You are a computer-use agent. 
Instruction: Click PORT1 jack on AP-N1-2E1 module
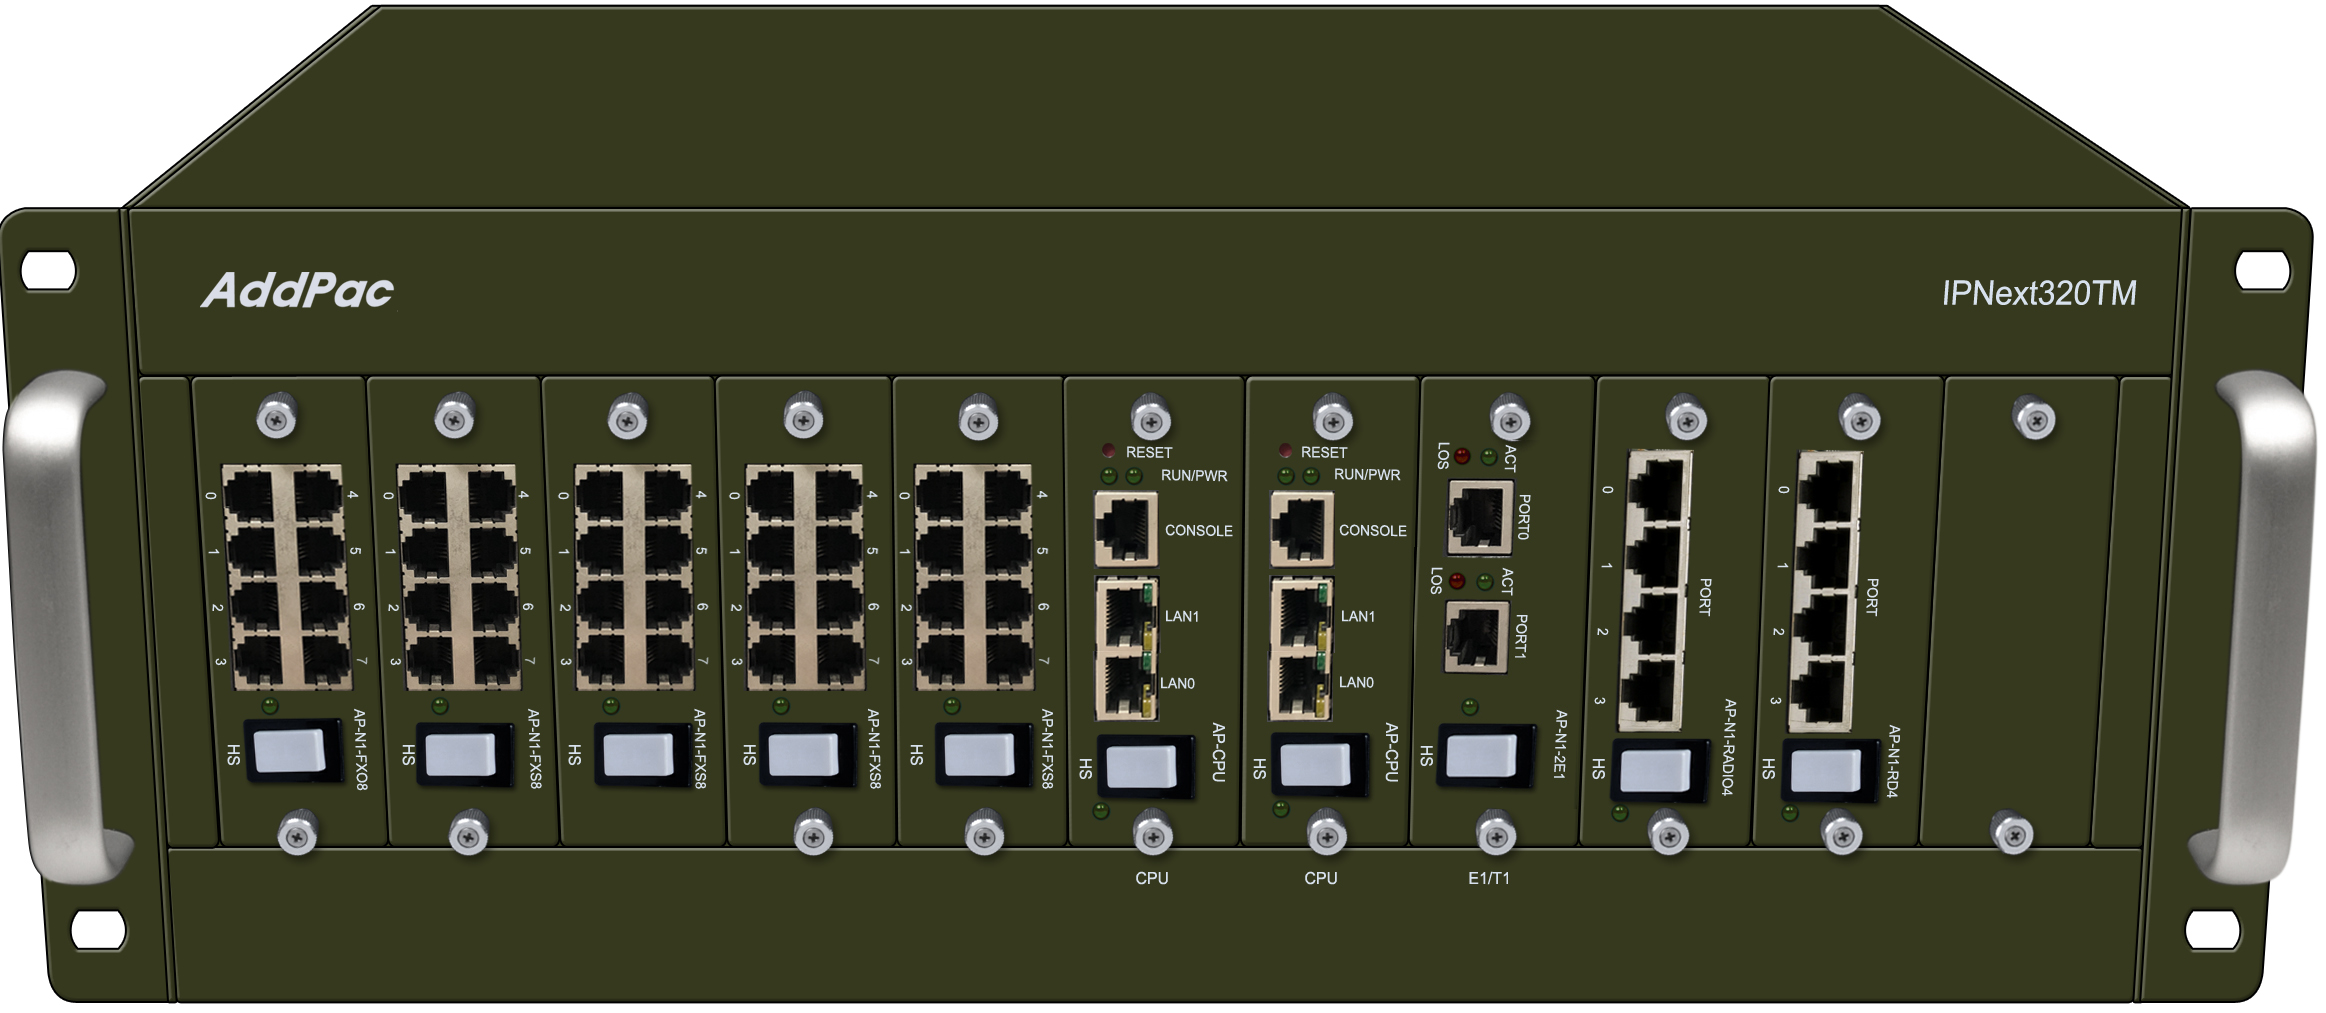1476,637
